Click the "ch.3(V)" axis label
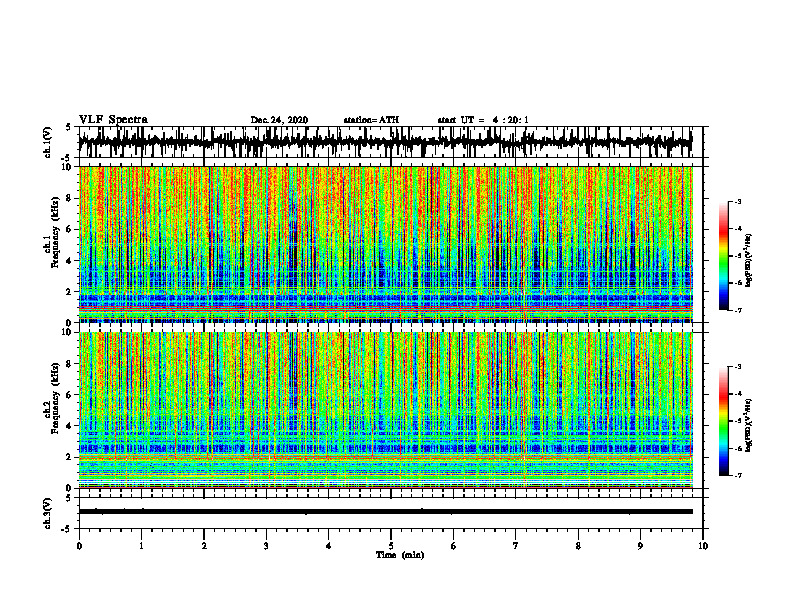 [x=48, y=514]
